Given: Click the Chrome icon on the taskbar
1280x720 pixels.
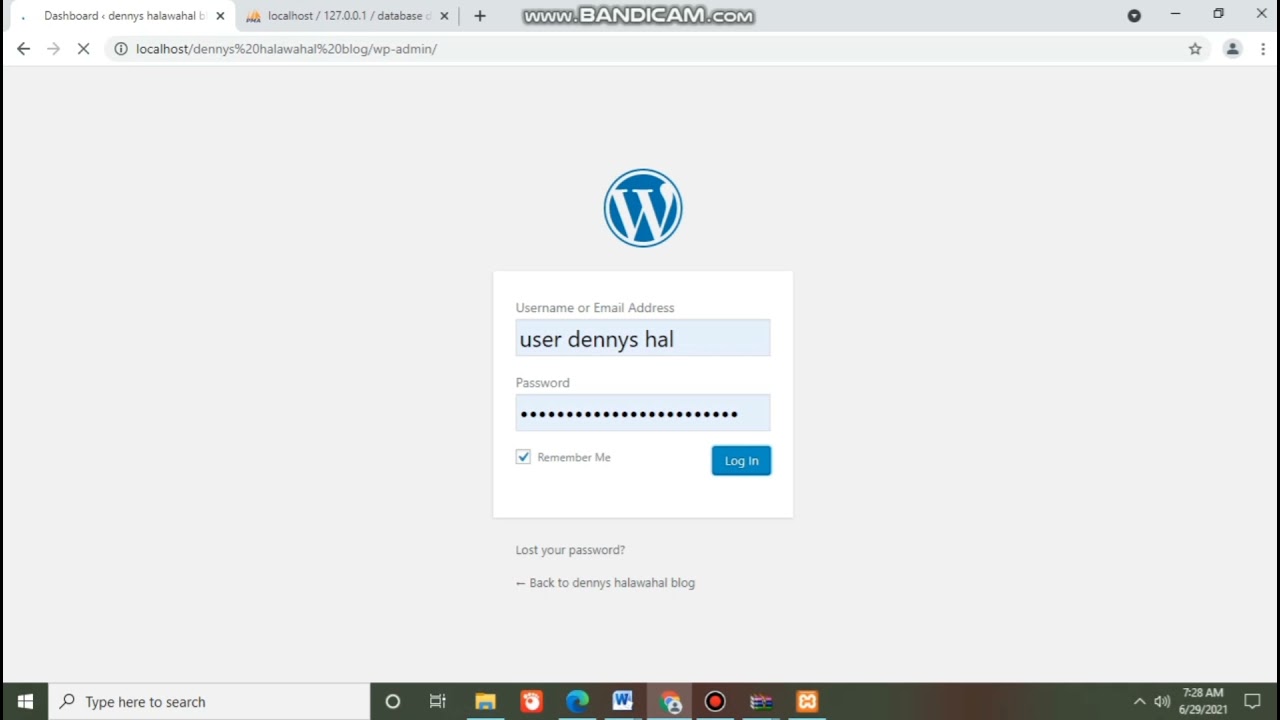Looking at the screenshot, I should pyautogui.click(x=669, y=702).
